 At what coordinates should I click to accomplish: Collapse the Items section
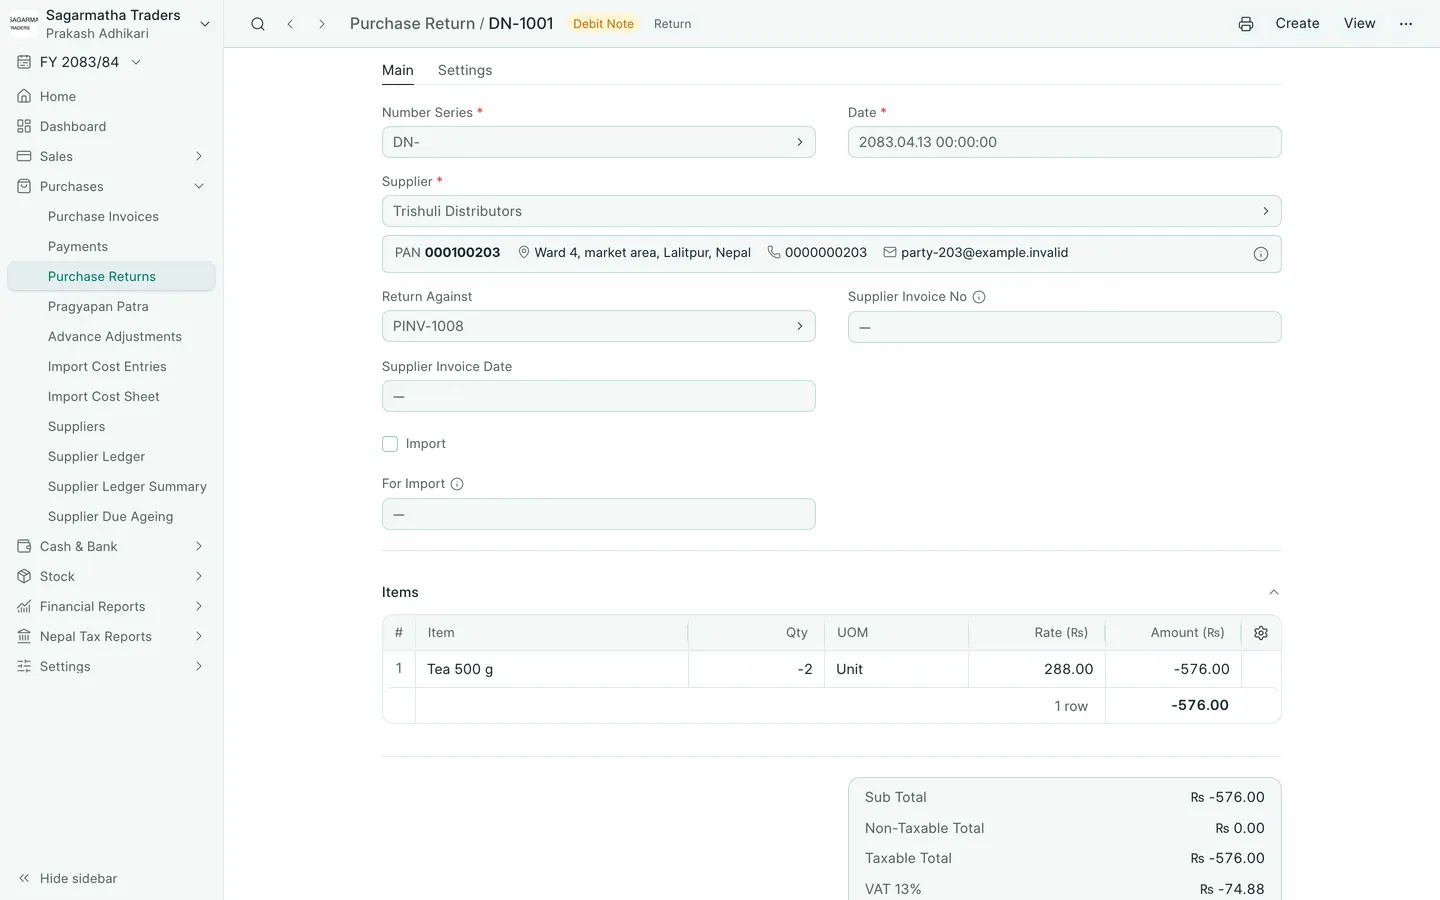point(1274,593)
